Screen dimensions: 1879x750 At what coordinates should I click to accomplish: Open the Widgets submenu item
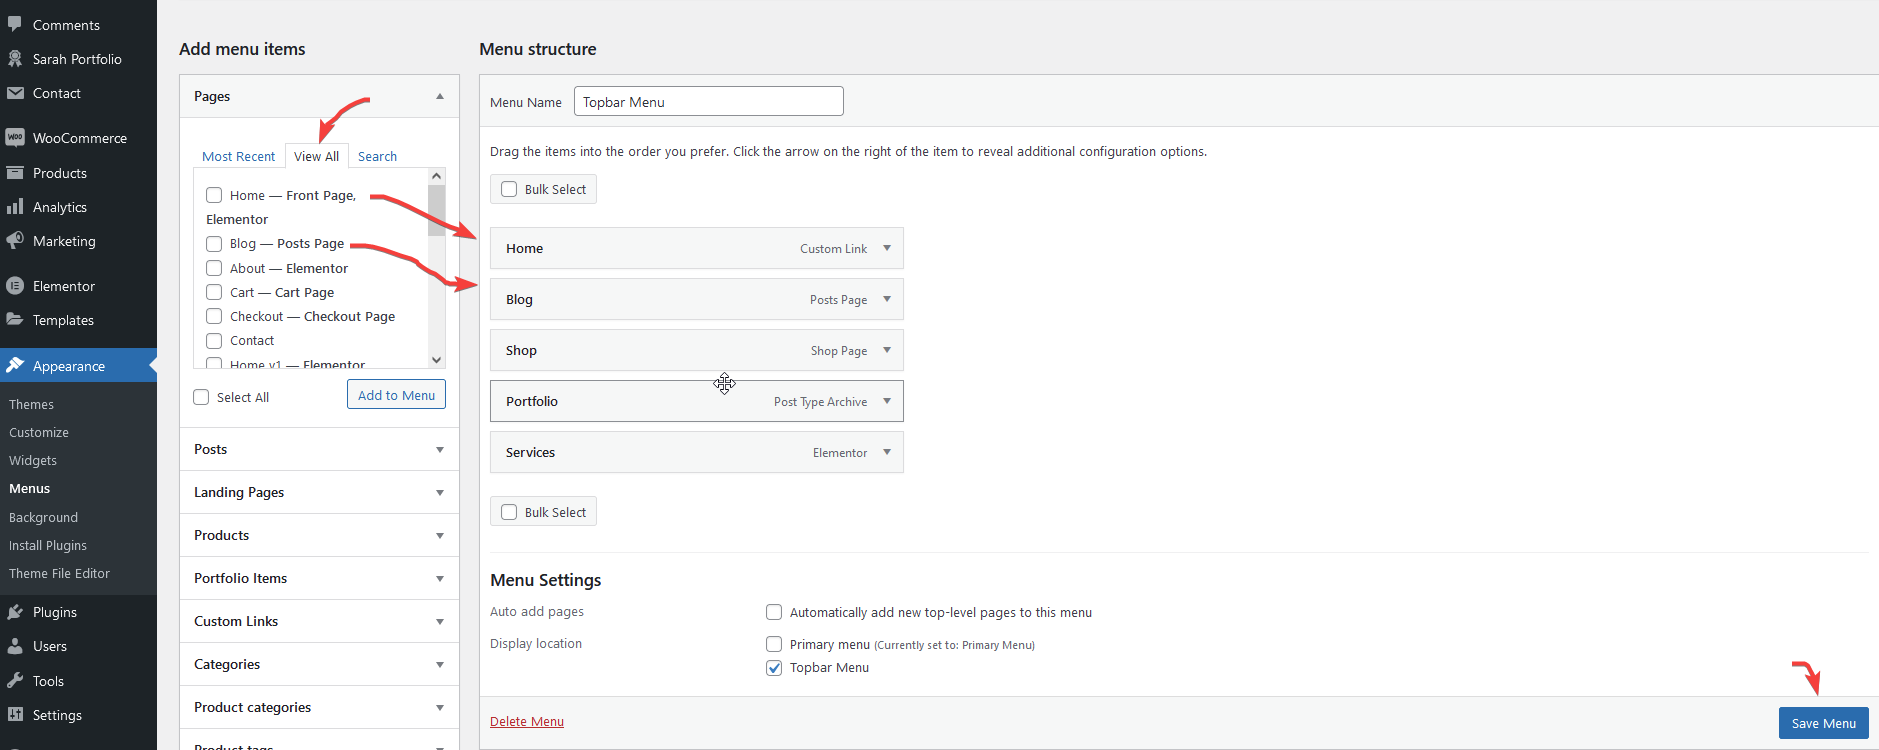pos(33,460)
